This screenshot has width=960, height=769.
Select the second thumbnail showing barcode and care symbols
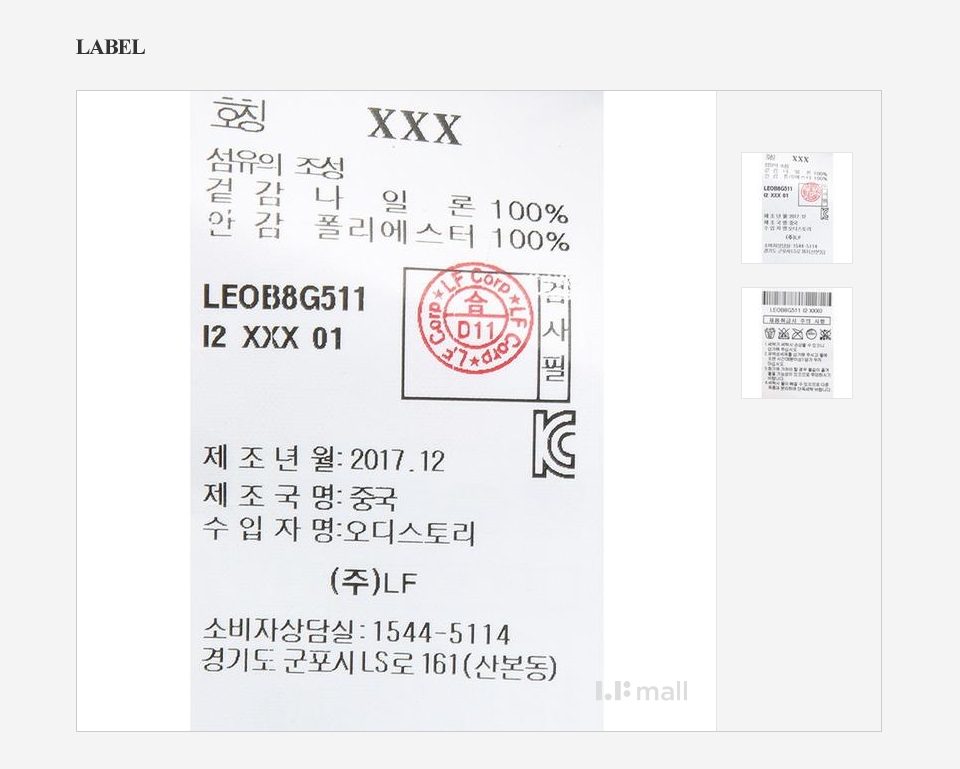pyautogui.click(x=797, y=343)
